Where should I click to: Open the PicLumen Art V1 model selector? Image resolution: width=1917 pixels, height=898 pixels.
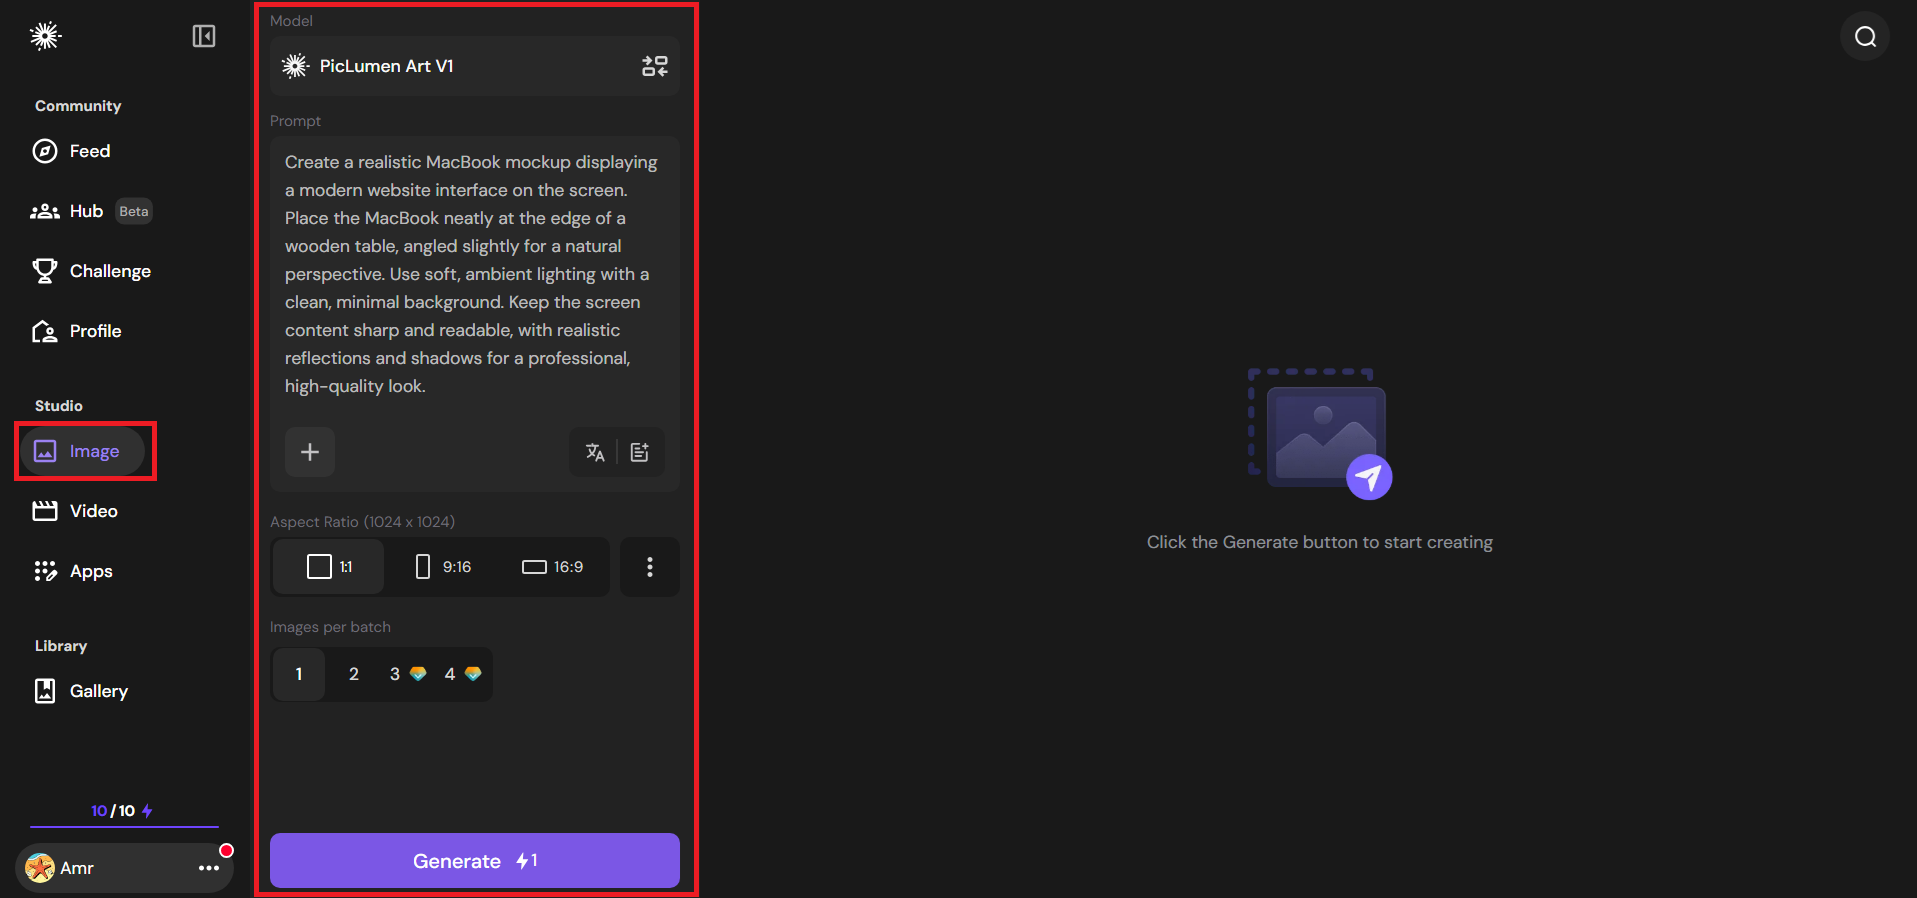474,66
